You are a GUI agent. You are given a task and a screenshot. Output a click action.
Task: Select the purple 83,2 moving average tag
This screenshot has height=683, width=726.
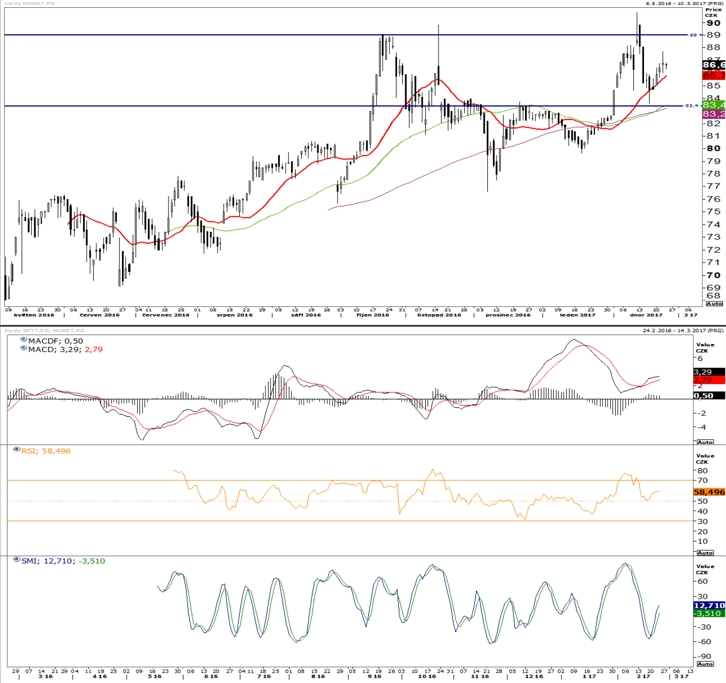click(714, 114)
